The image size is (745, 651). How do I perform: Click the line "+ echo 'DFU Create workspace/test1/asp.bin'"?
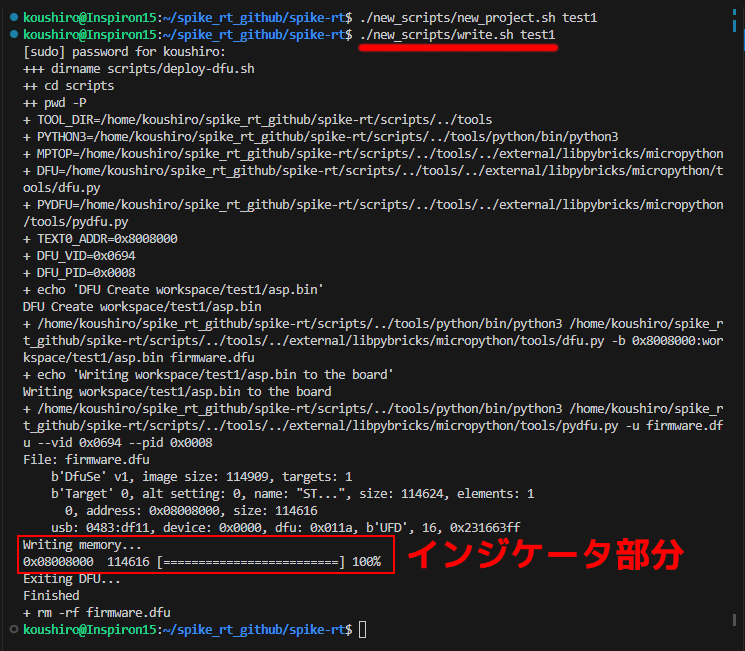pos(173,290)
